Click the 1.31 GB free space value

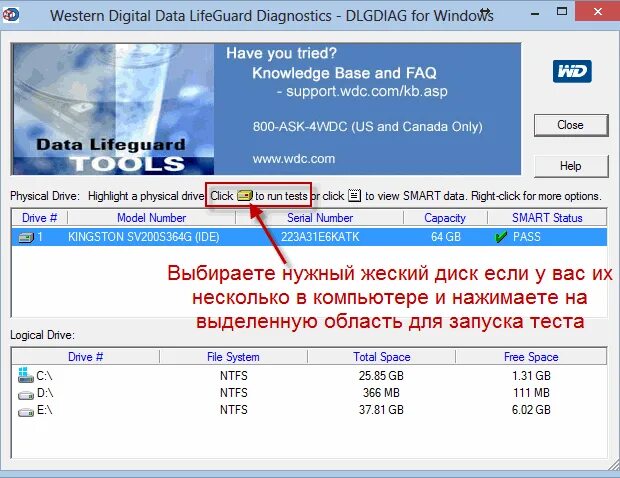point(531,376)
